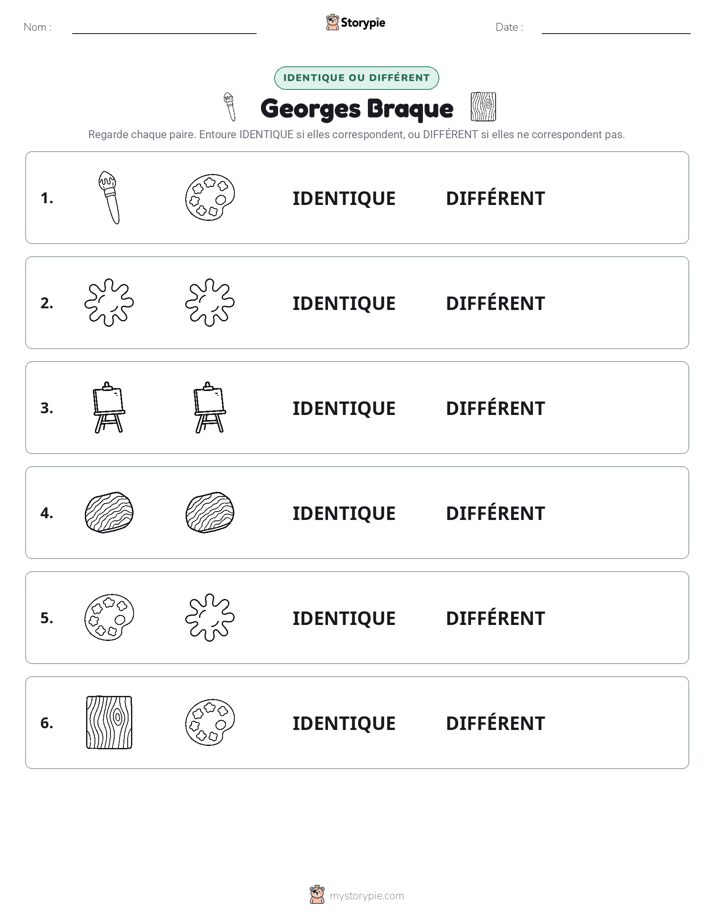Choose IDENTIQUE for pair number 3
This screenshot has height=924, width=714.
coord(344,408)
